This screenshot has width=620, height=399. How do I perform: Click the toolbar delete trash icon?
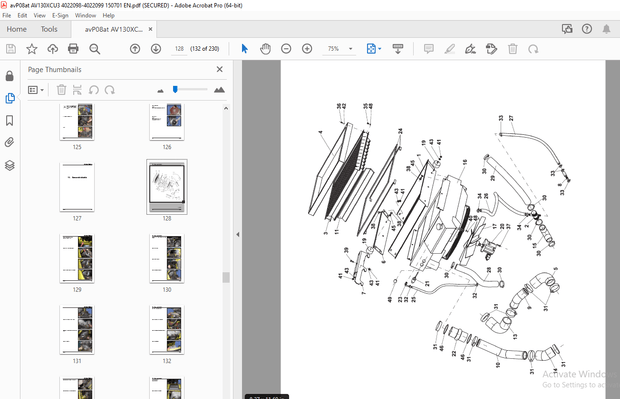point(512,49)
